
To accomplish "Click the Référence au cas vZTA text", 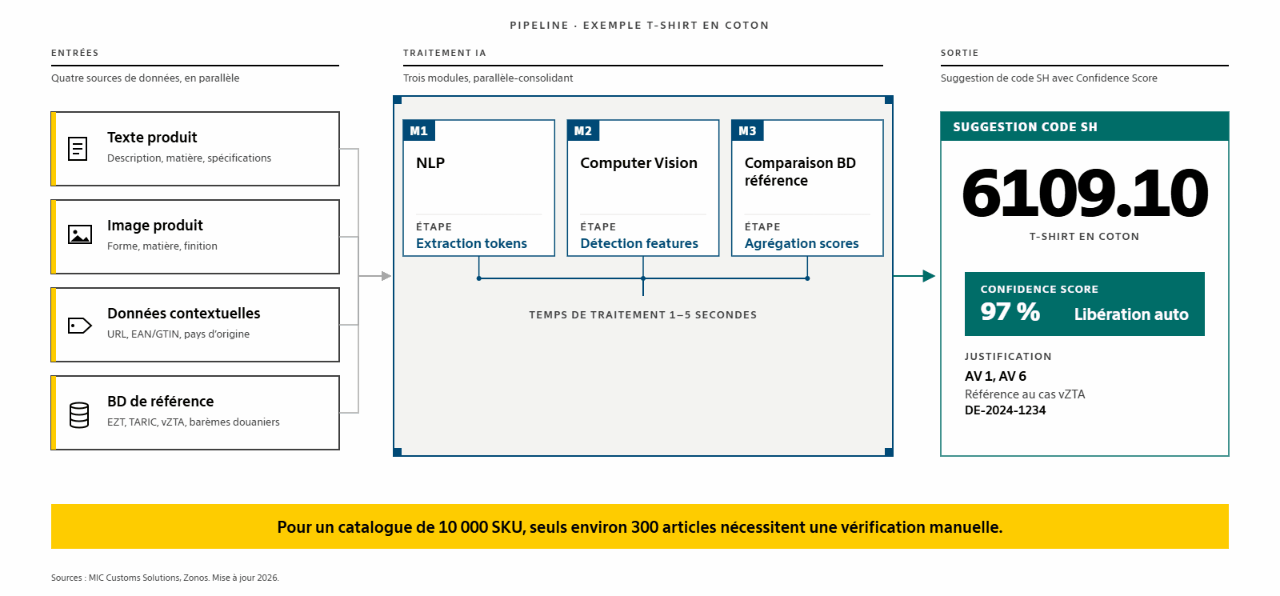I will coord(1024,394).
